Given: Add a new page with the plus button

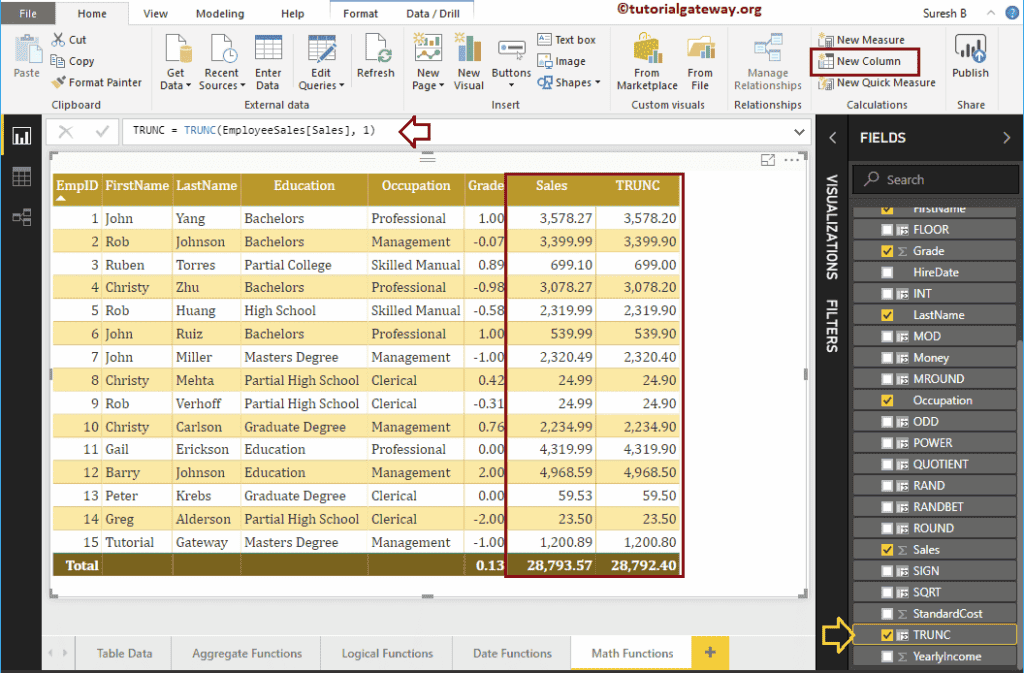Looking at the screenshot, I should (x=710, y=653).
